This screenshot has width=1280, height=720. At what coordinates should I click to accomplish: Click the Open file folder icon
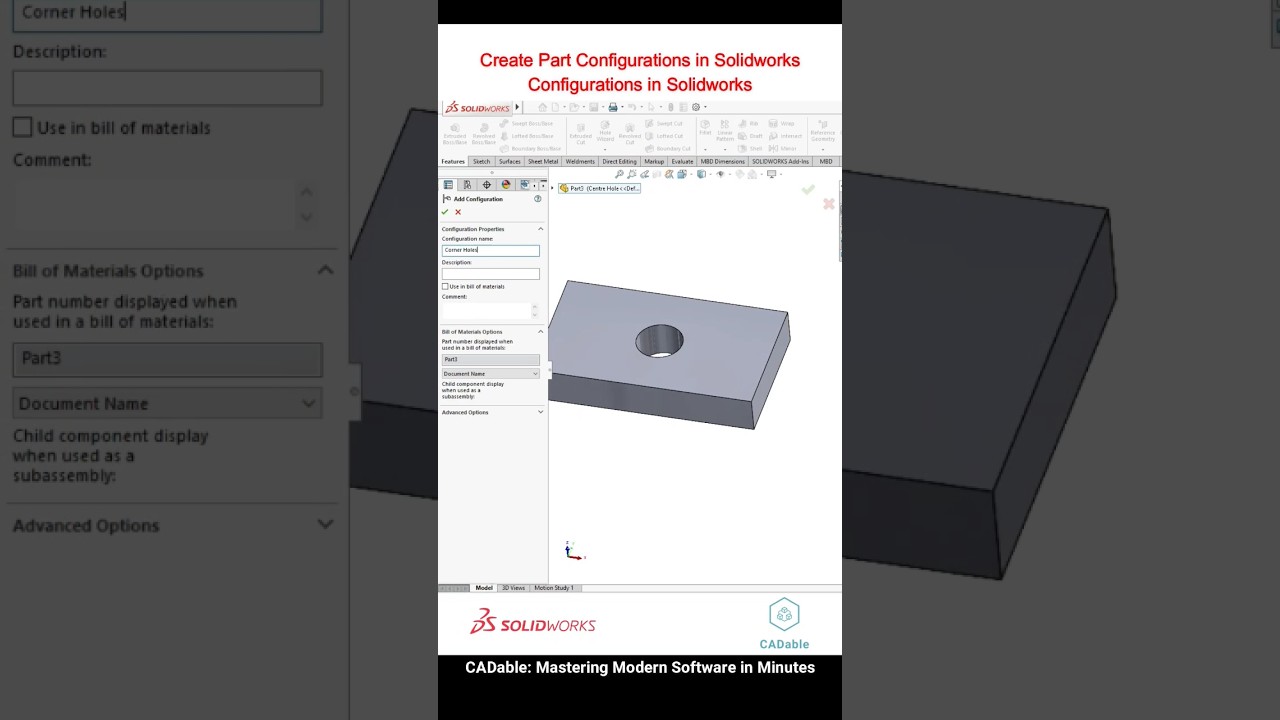[574, 107]
